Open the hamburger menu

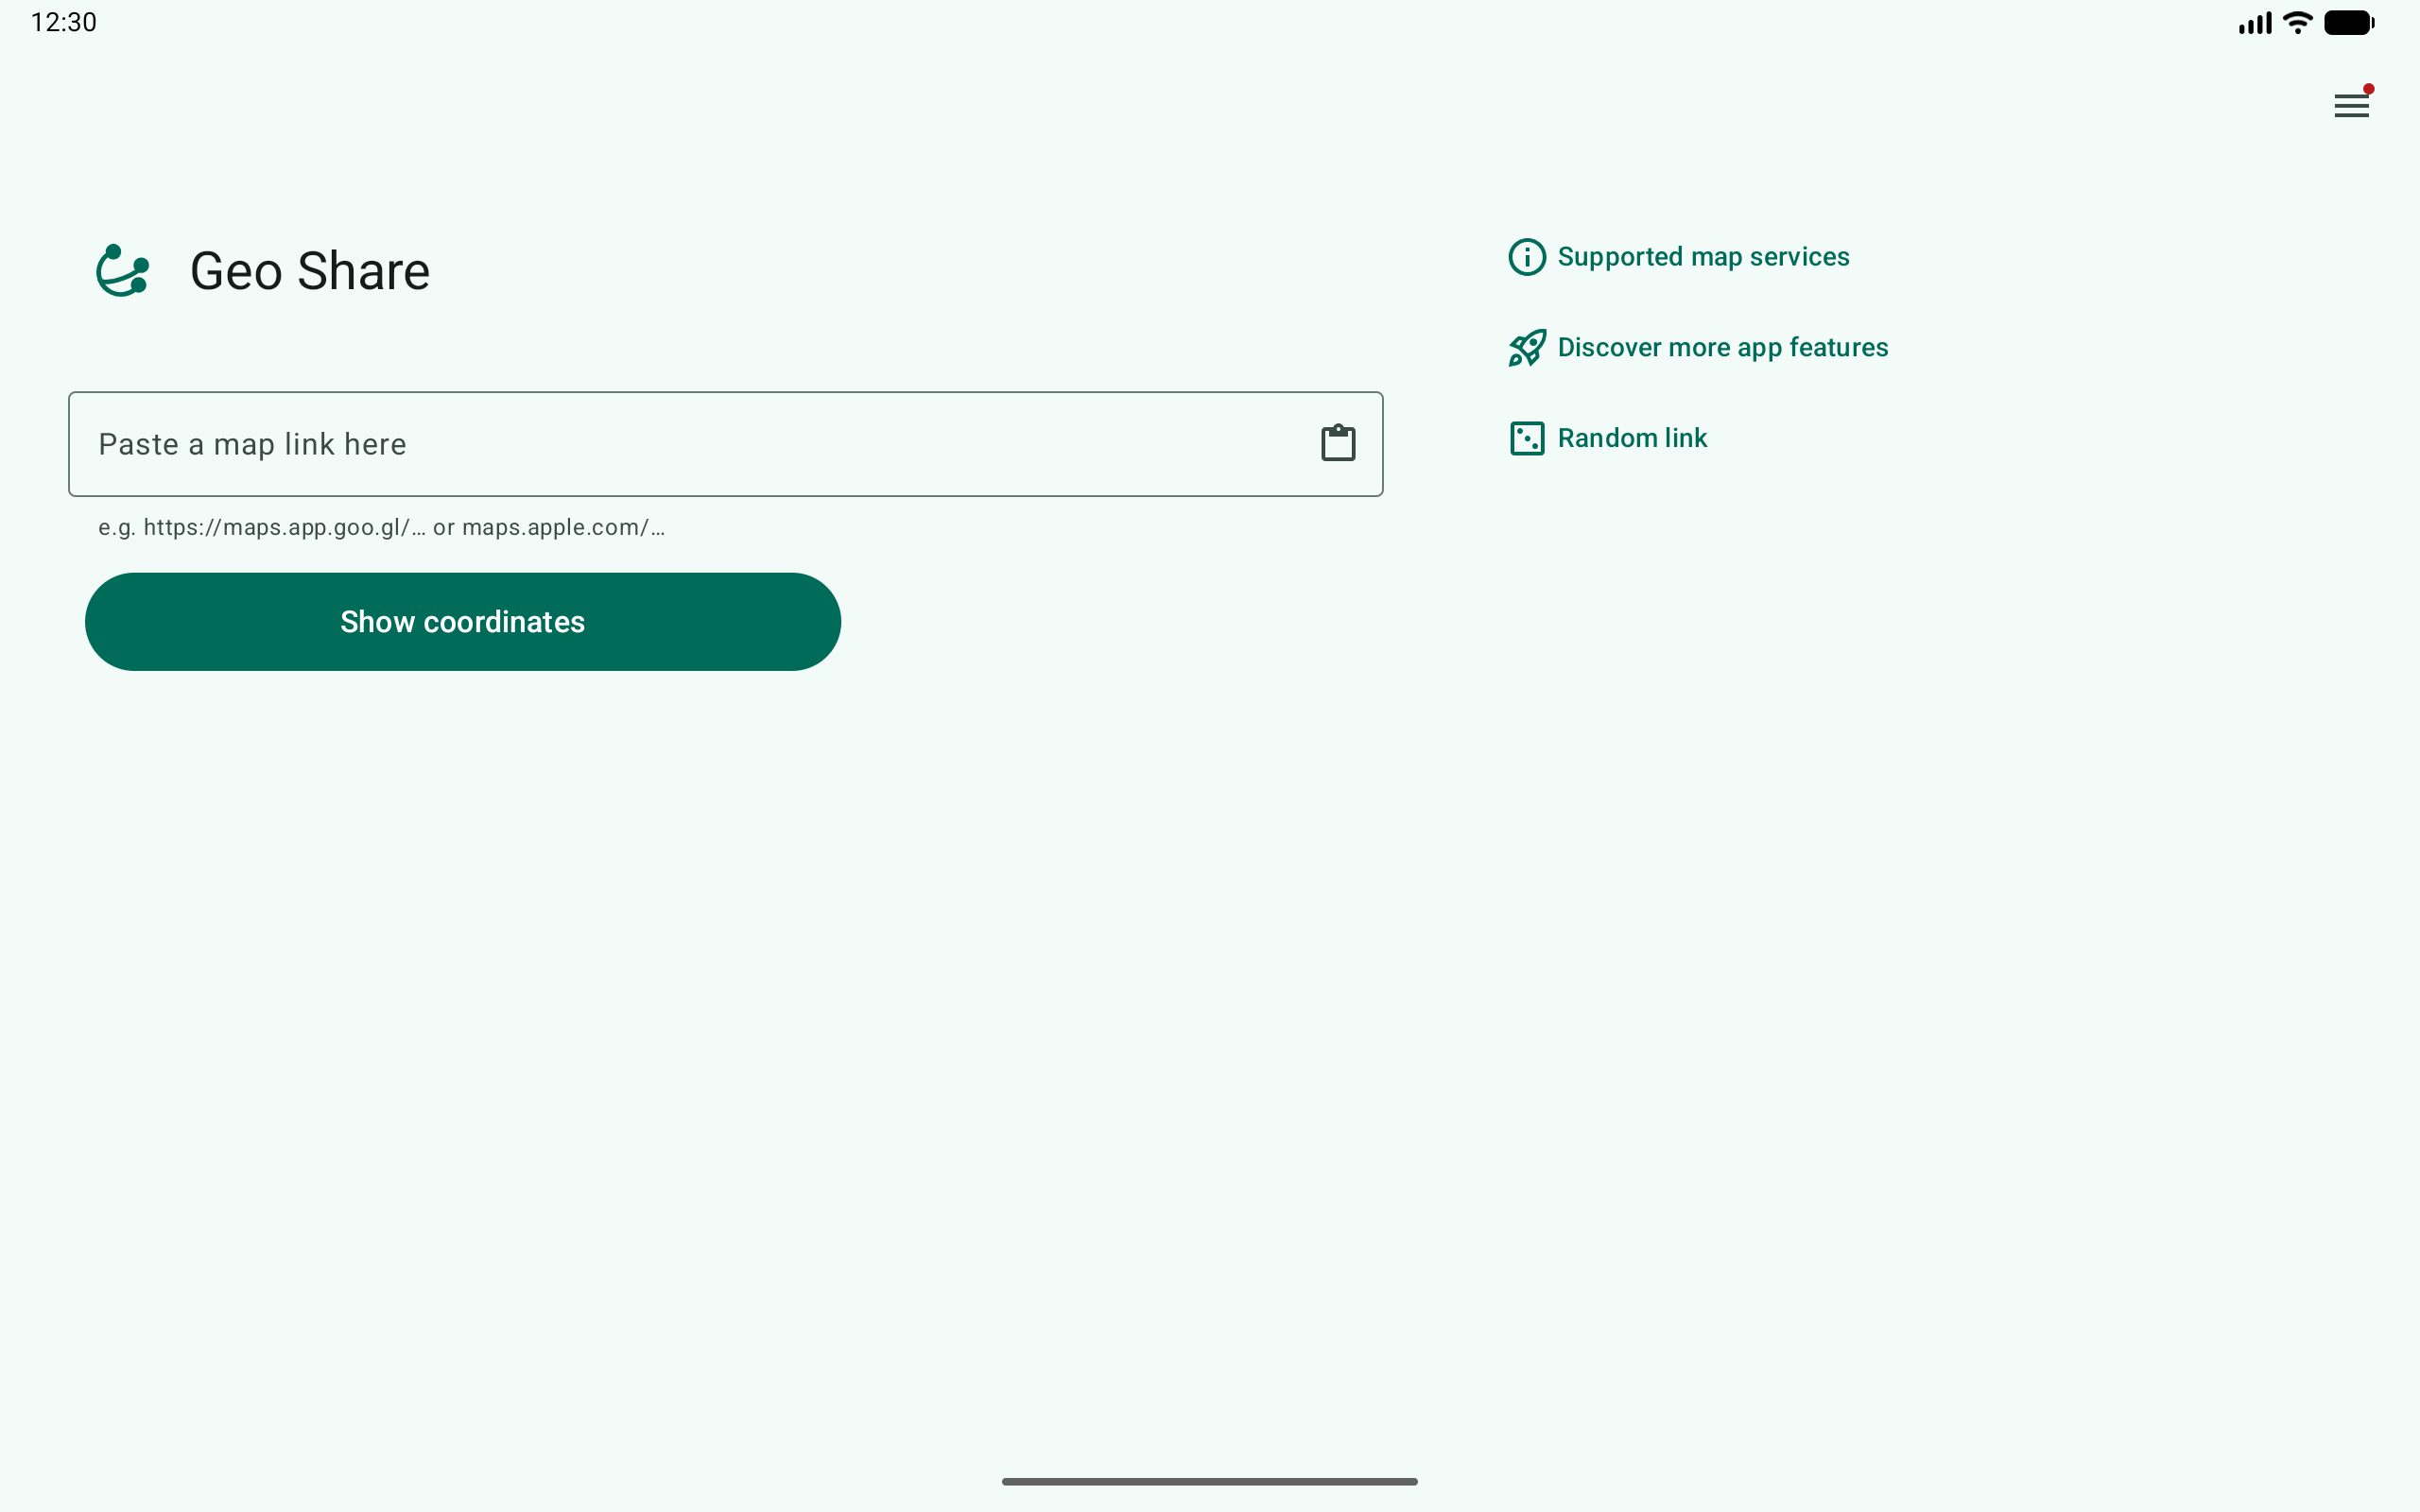coord(2350,106)
